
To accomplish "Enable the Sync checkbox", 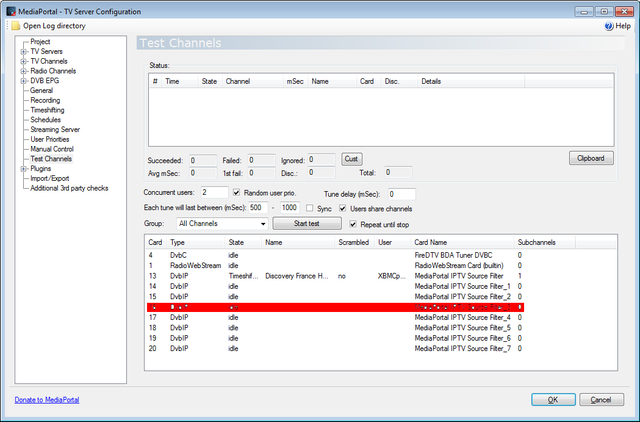I will click(310, 208).
